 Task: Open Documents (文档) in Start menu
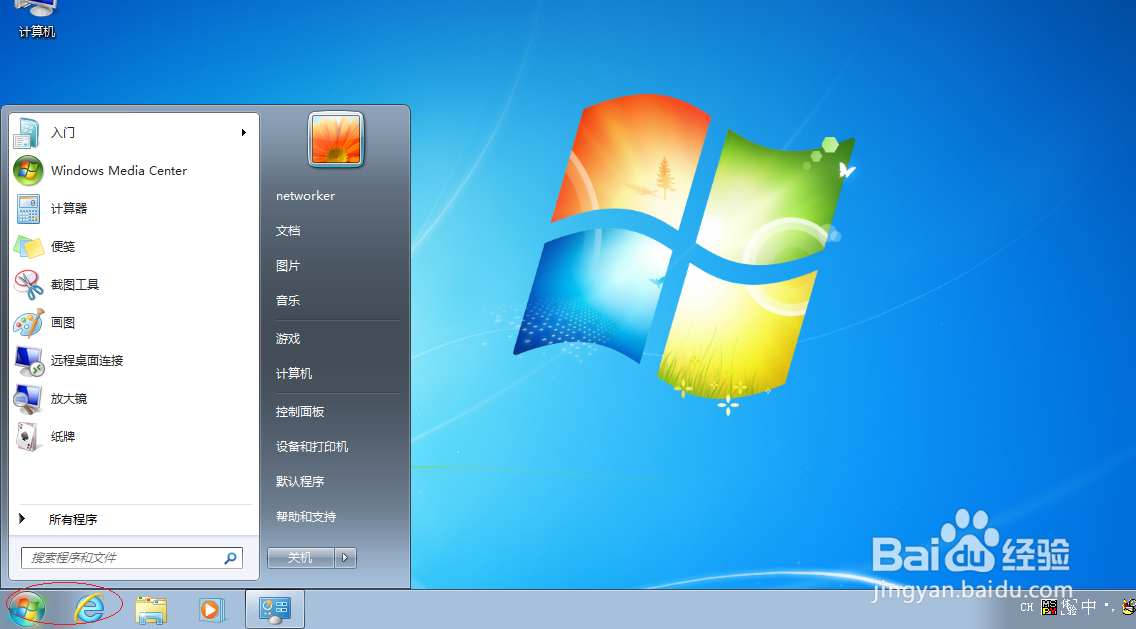point(288,231)
